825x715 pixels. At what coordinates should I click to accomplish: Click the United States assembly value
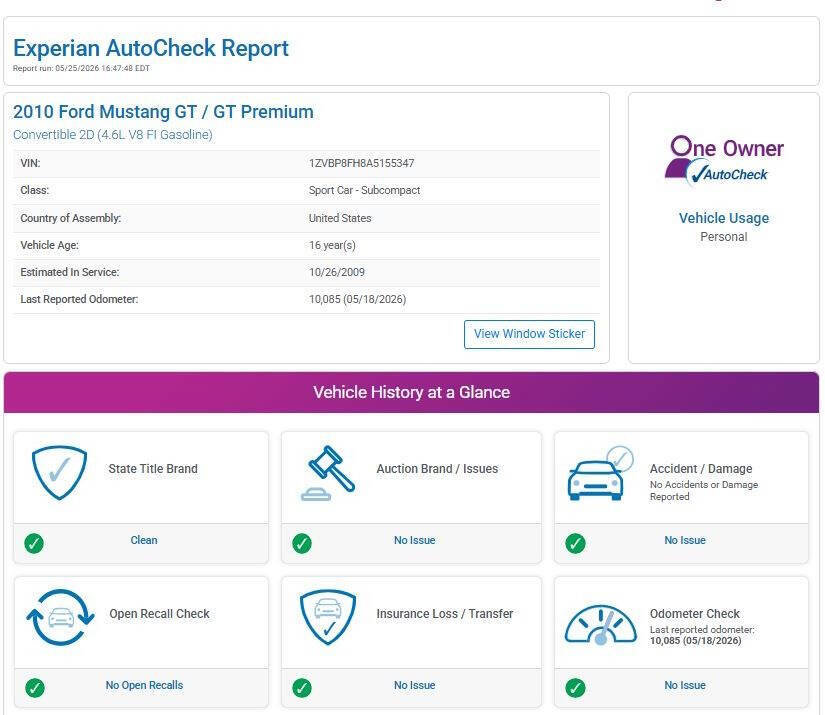(x=340, y=218)
